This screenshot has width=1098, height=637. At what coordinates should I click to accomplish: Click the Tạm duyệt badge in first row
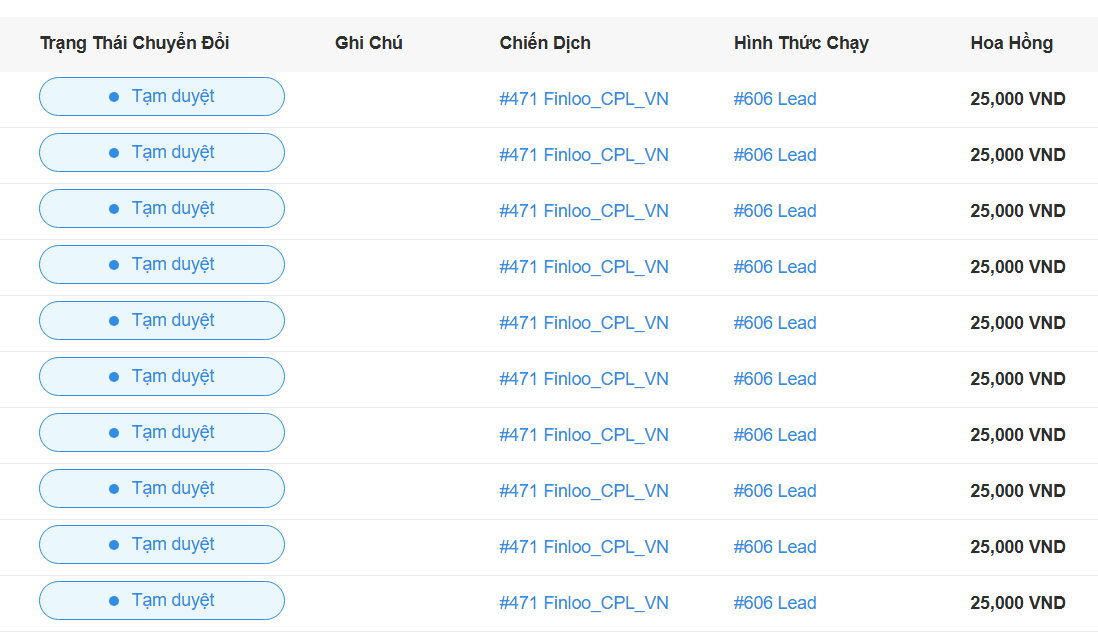[162, 97]
